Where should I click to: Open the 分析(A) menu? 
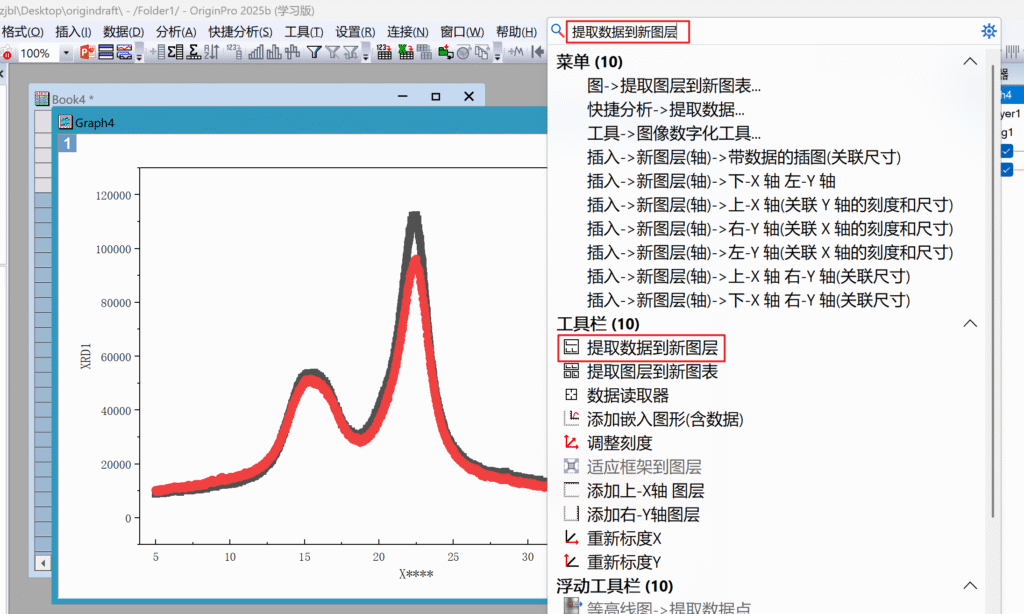(176, 32)
